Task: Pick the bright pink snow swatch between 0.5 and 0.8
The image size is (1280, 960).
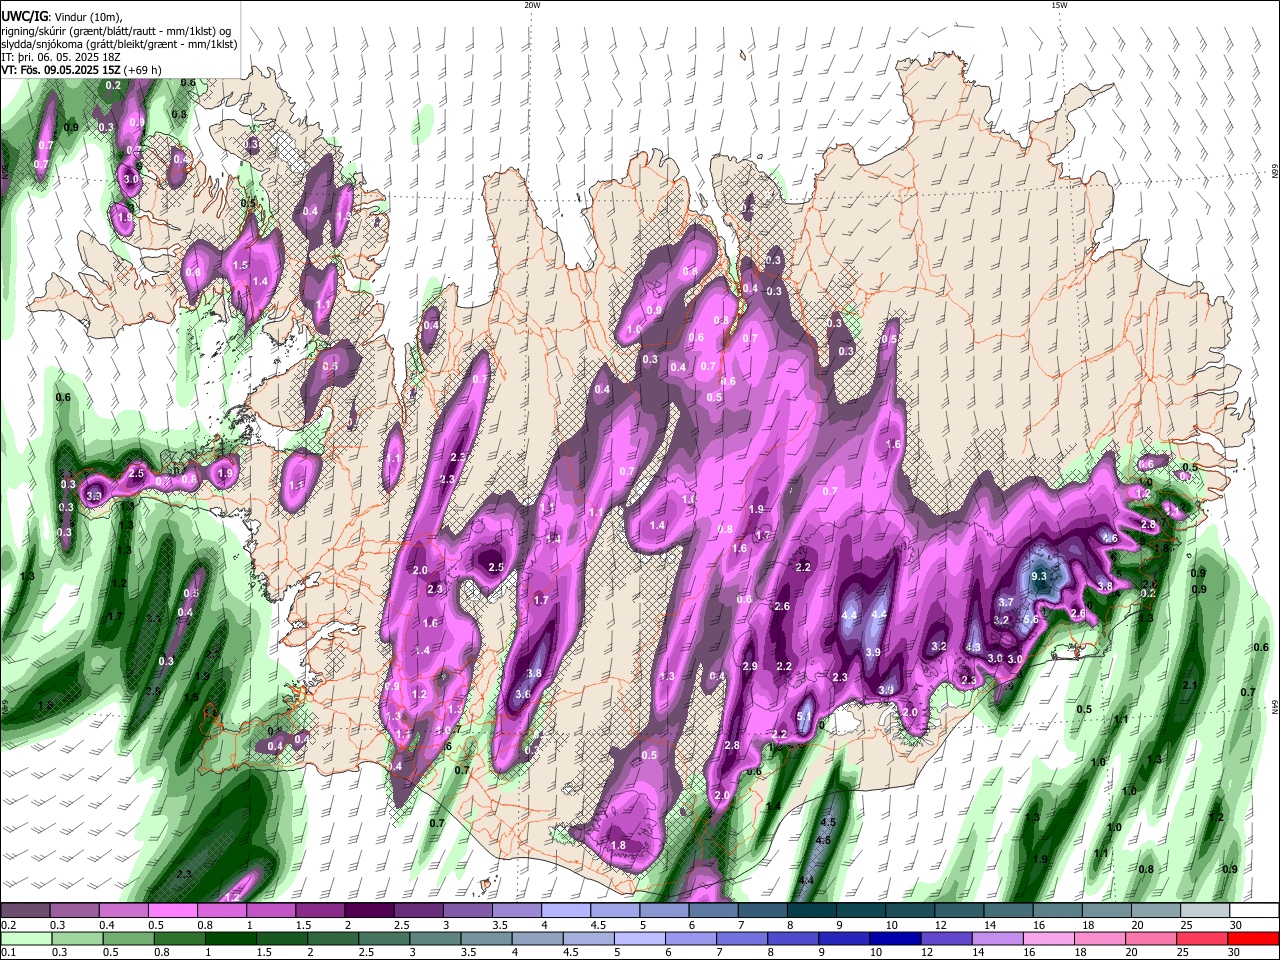Action: (x=173, y=910)
